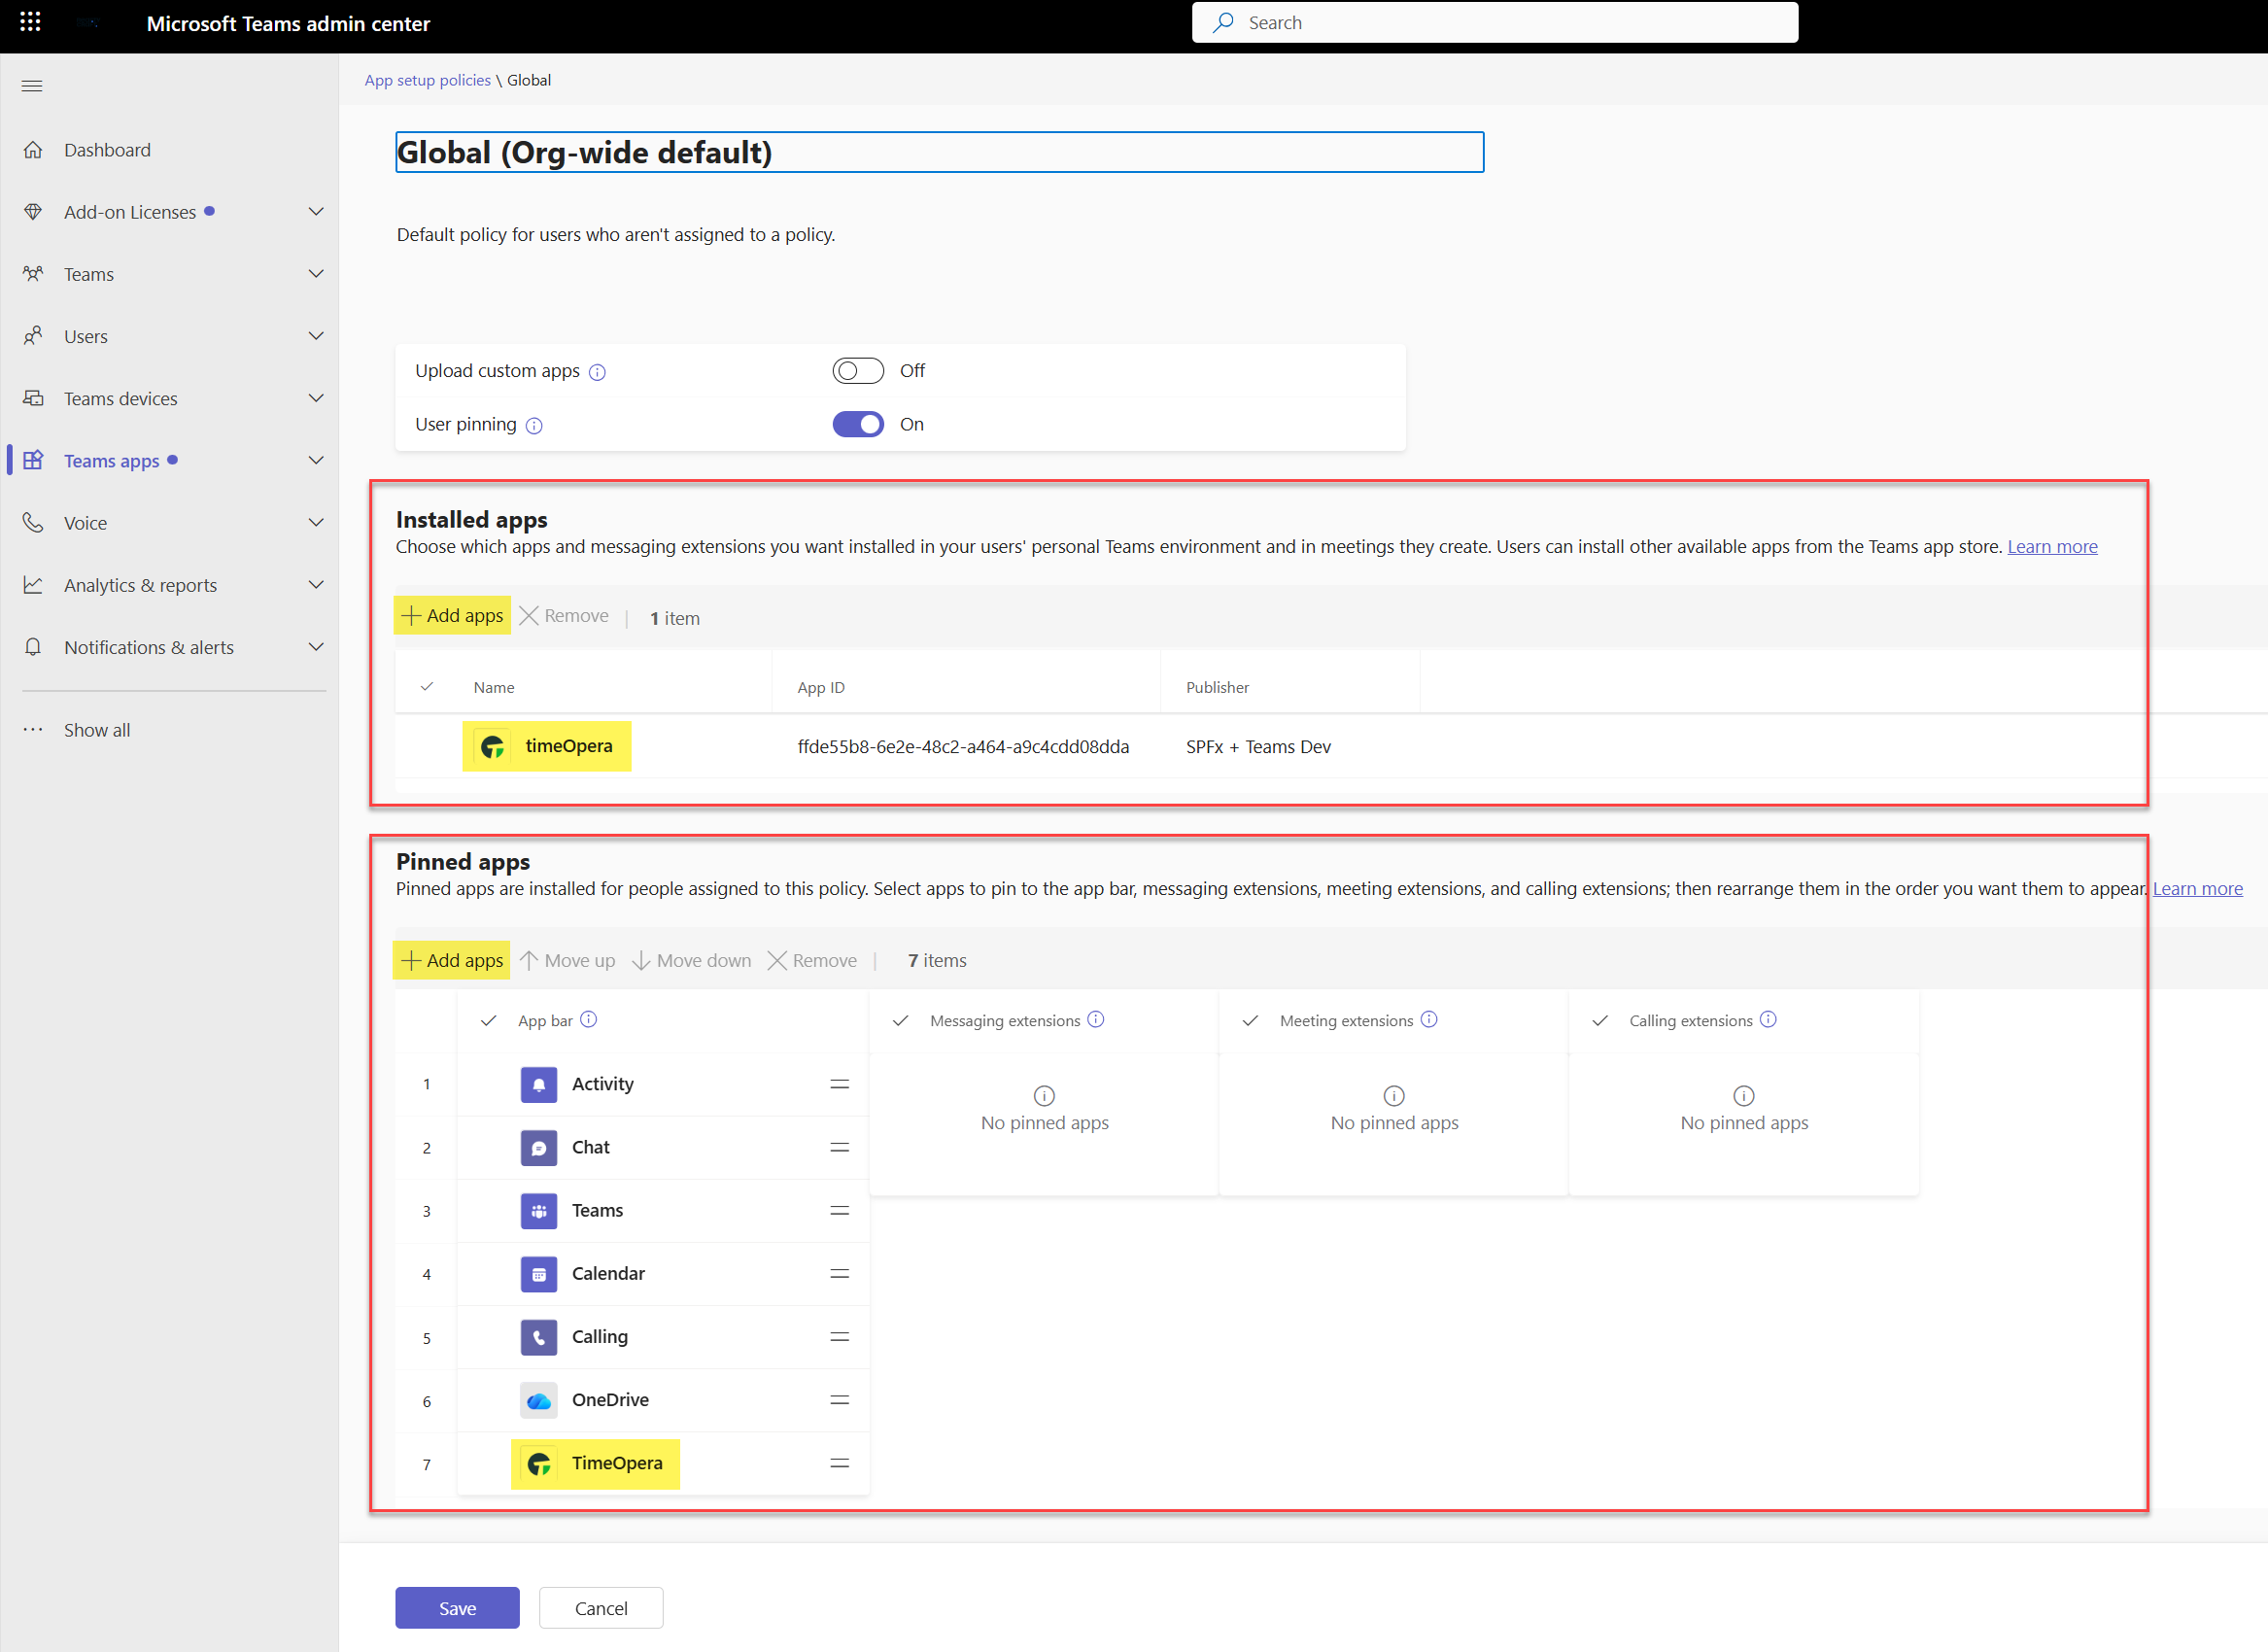The image size is (2268, 1652).
Task: Open Learn more link under Pinned apps
Action: coord(2197,889)
